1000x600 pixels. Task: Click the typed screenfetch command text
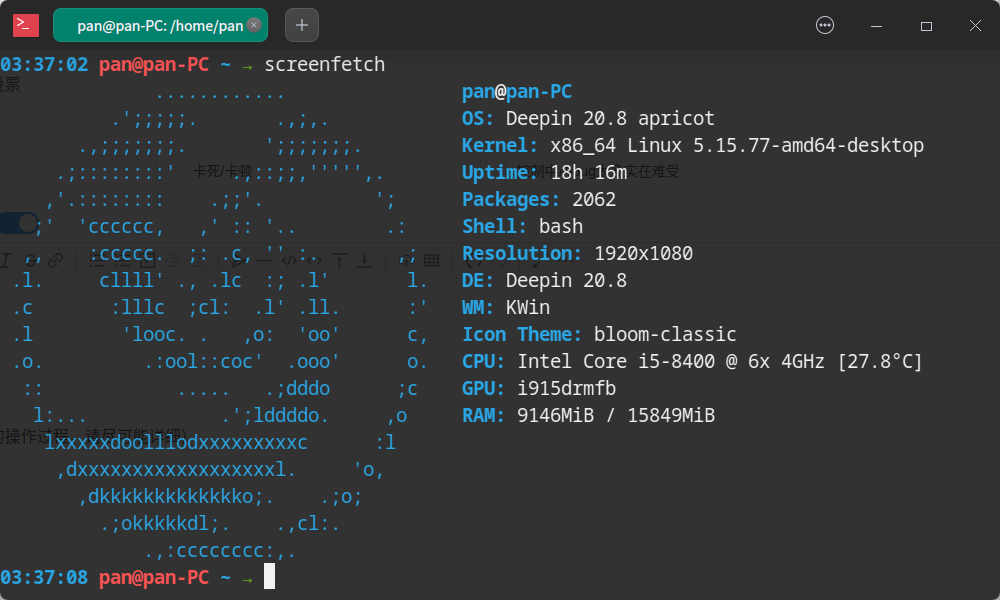324,65
